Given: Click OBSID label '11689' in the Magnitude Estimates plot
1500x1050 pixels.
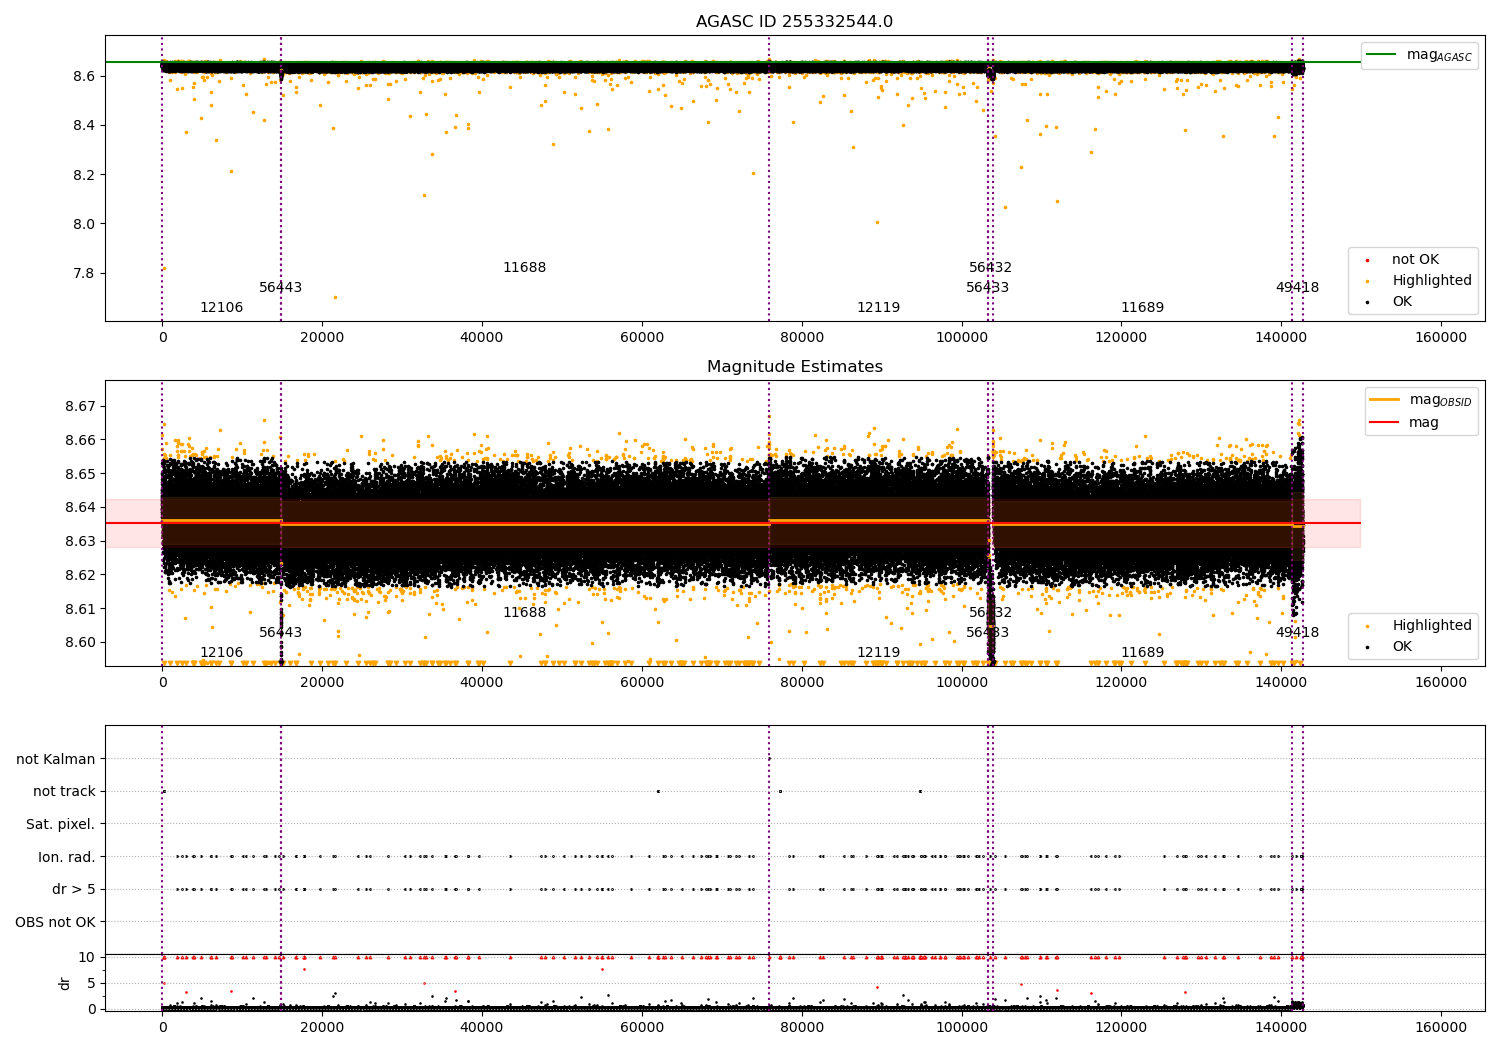Looking at the screenshot, I should tap(1142, 653).
